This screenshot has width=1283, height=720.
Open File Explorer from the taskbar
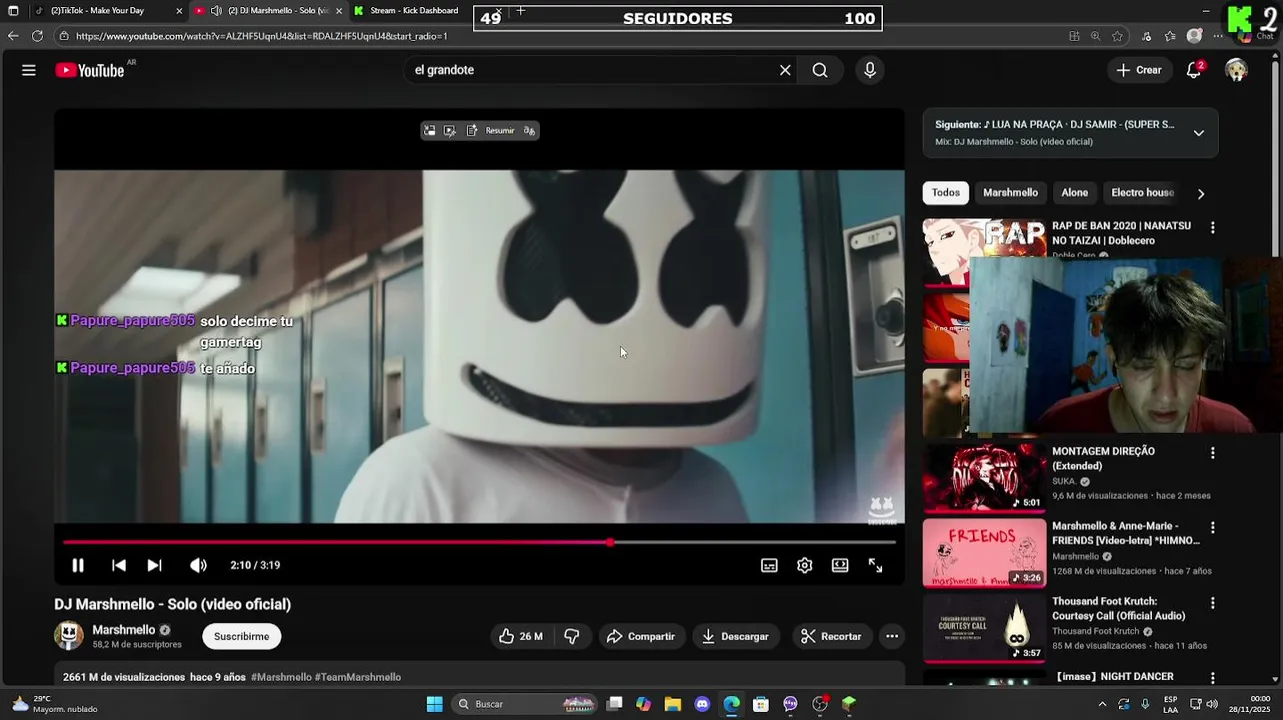(x=673, y=704)
